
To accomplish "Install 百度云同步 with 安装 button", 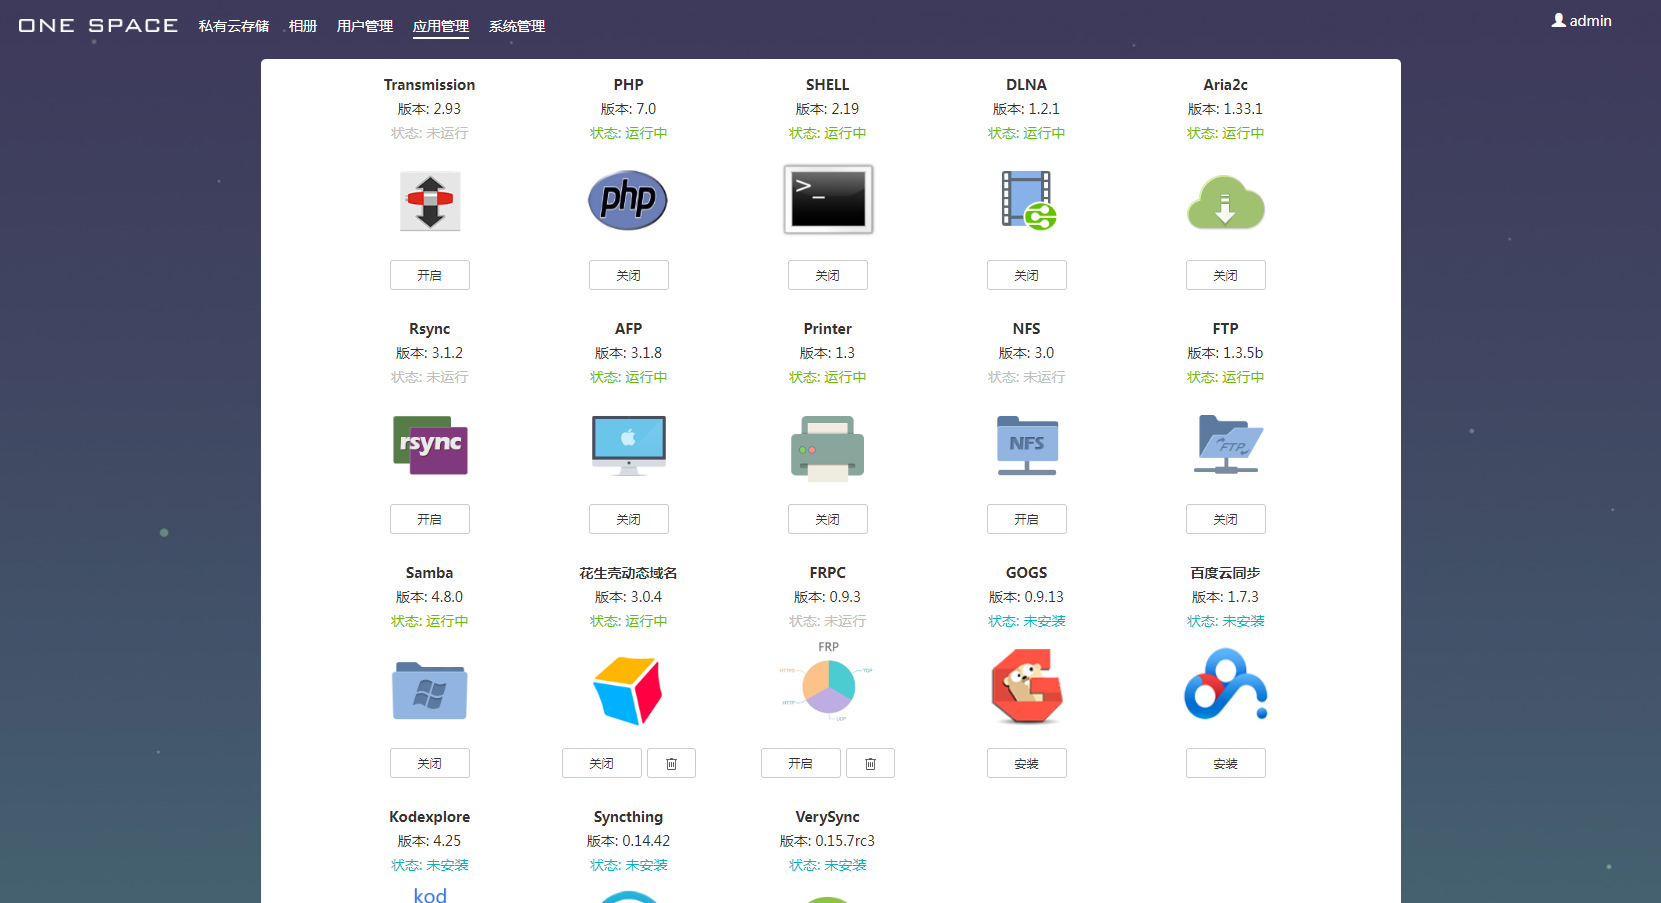I will click(1226, 763).
